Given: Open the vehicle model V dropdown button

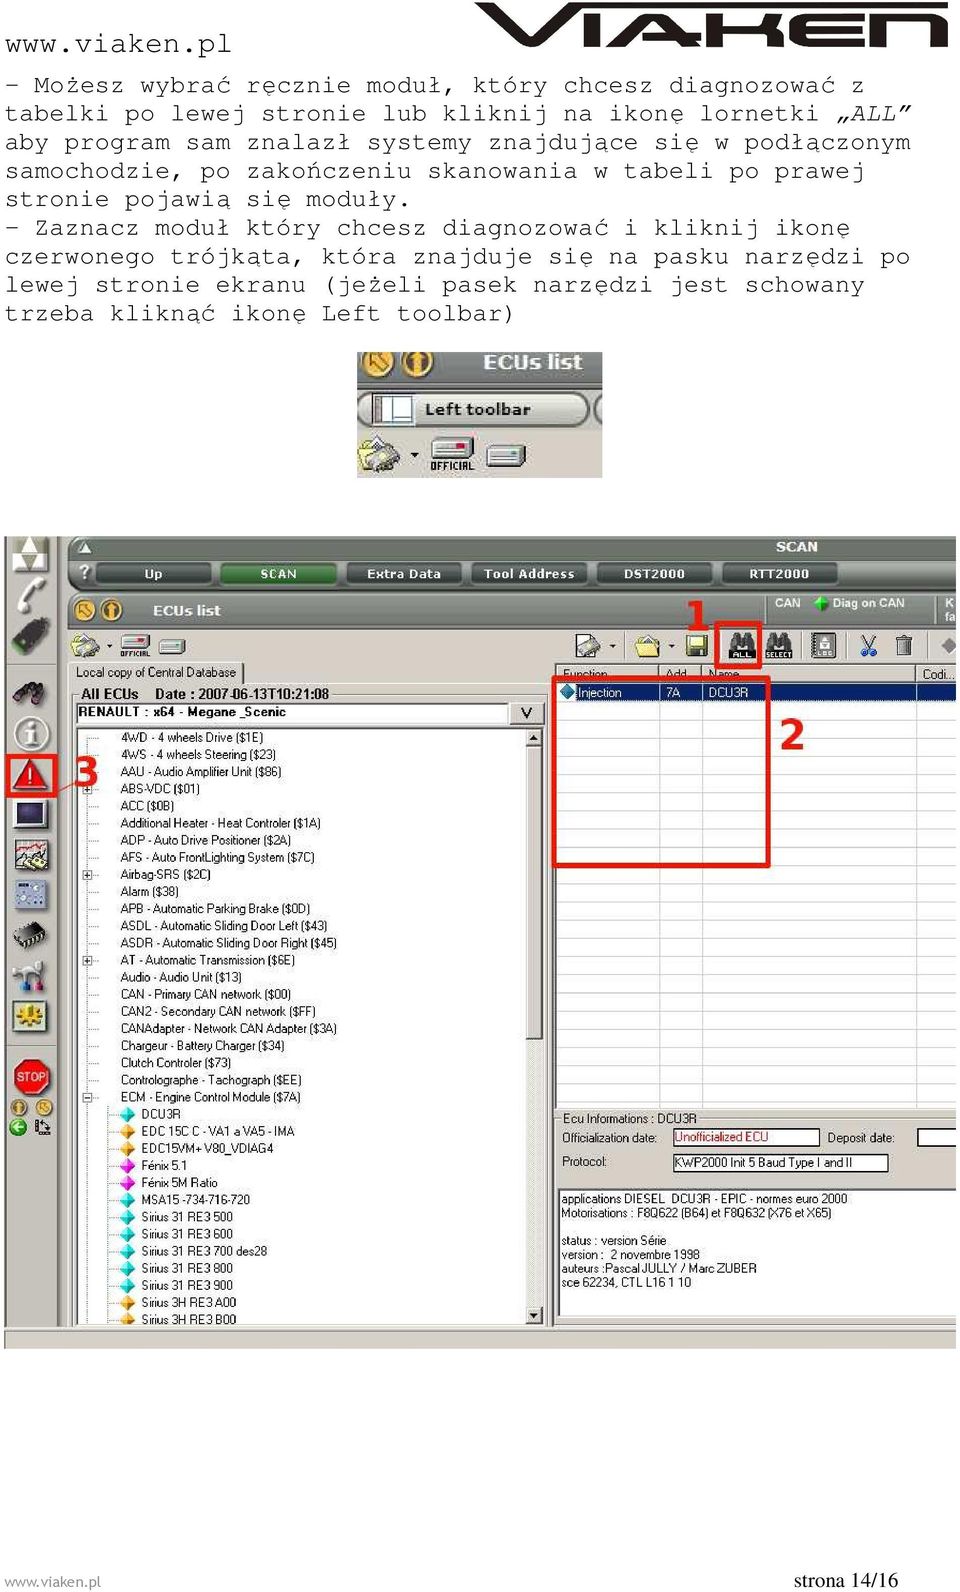Looking at the screenshot, I should click(x=526, y=713).
